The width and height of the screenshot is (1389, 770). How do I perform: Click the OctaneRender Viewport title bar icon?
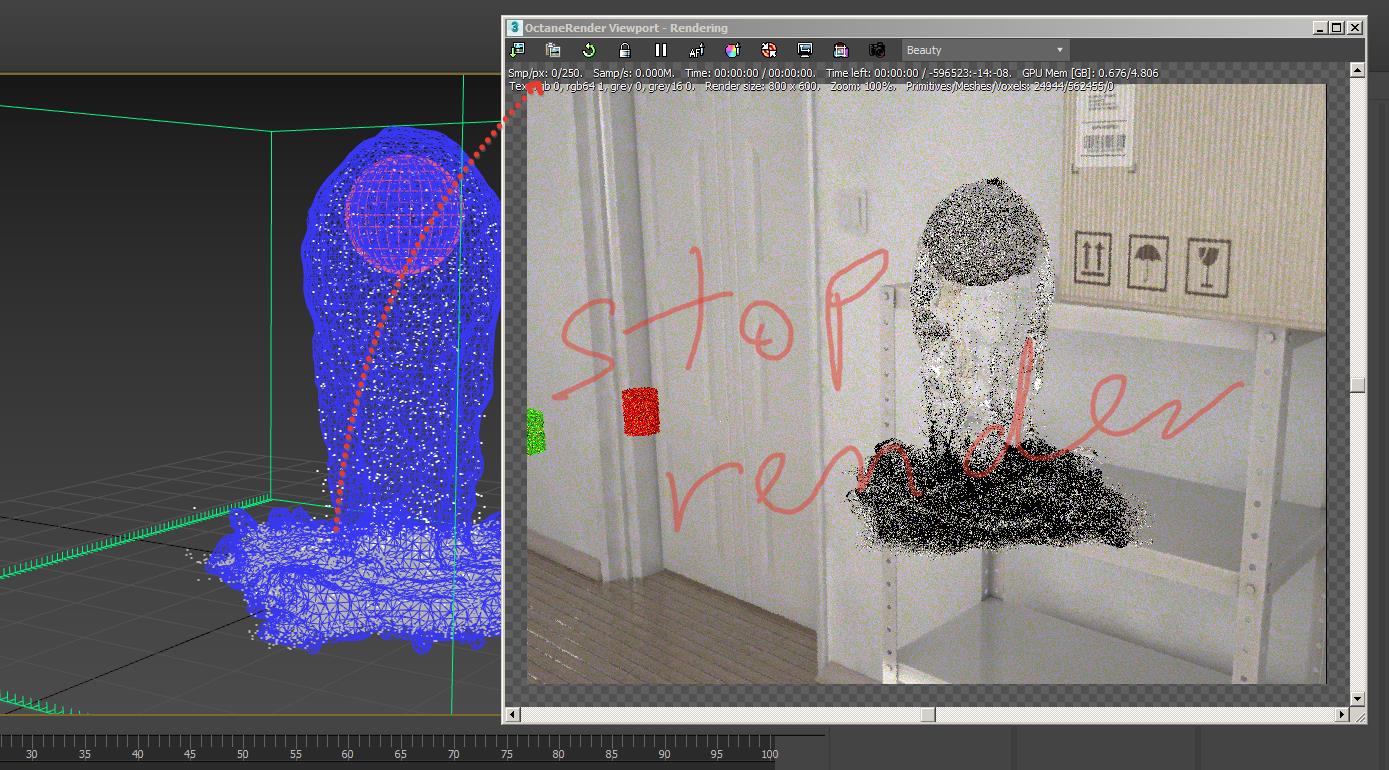[515, 28]
